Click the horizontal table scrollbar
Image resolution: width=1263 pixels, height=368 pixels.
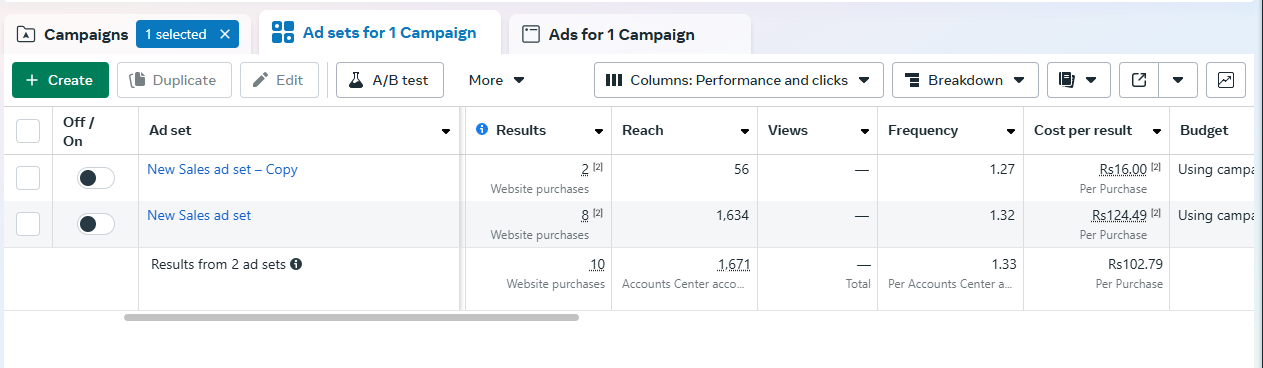click(x=351, y=318)
